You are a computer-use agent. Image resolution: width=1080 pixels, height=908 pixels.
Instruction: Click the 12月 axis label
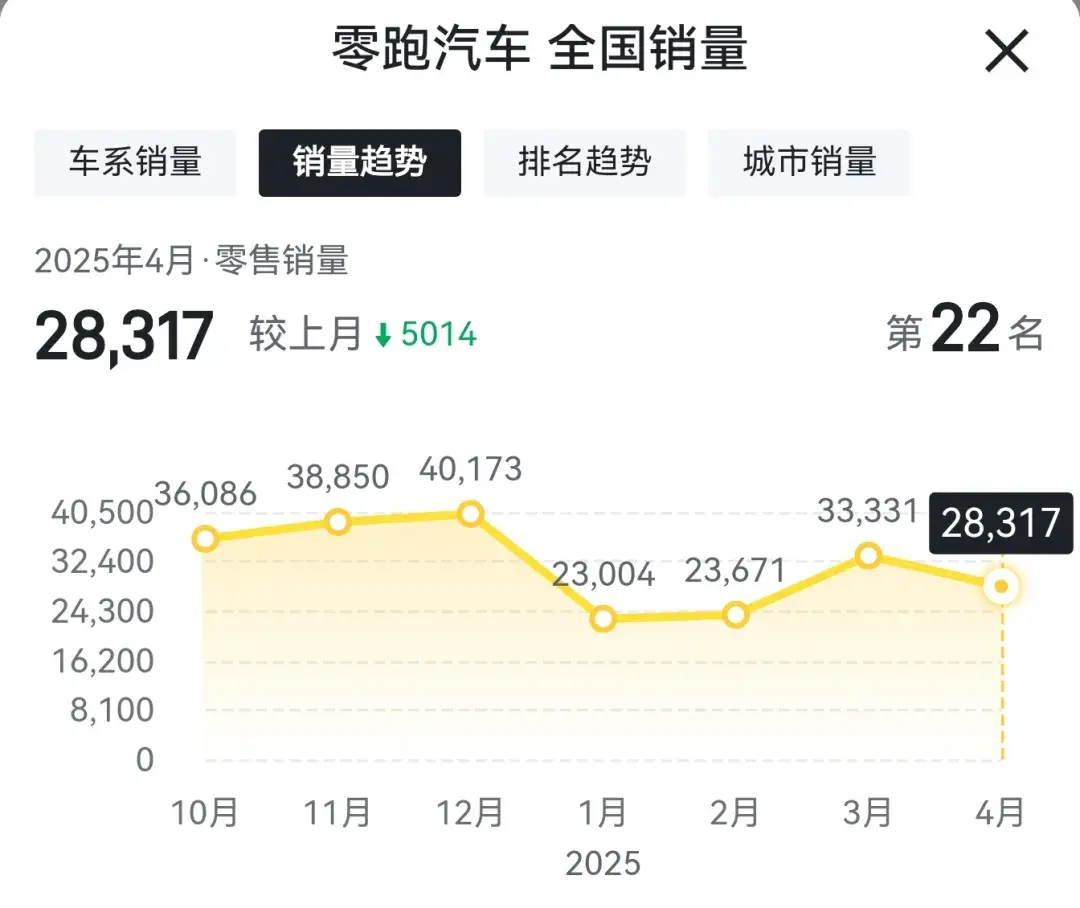[x=470, y=812]
